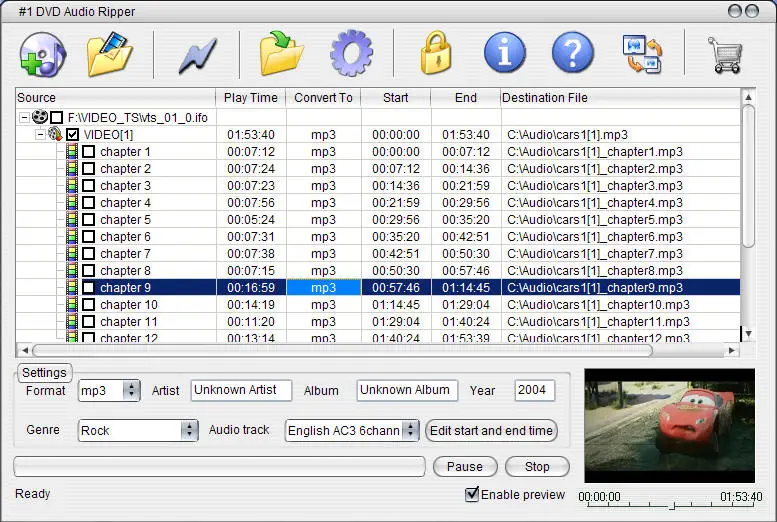Screen dimensions: 777x522
Task: Click the Play Time column header
Action: (x=251, y=98)
